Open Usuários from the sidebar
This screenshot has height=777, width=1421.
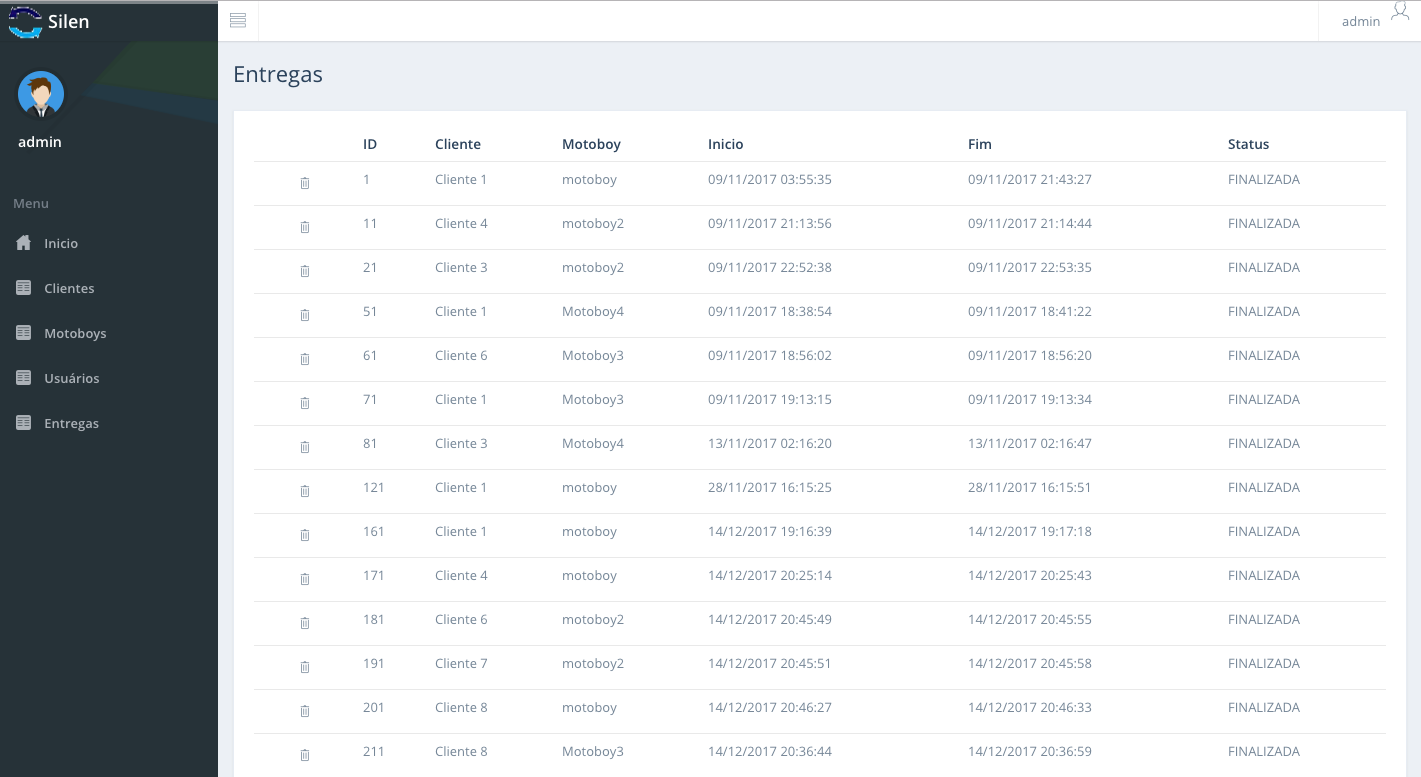[71, 378]
